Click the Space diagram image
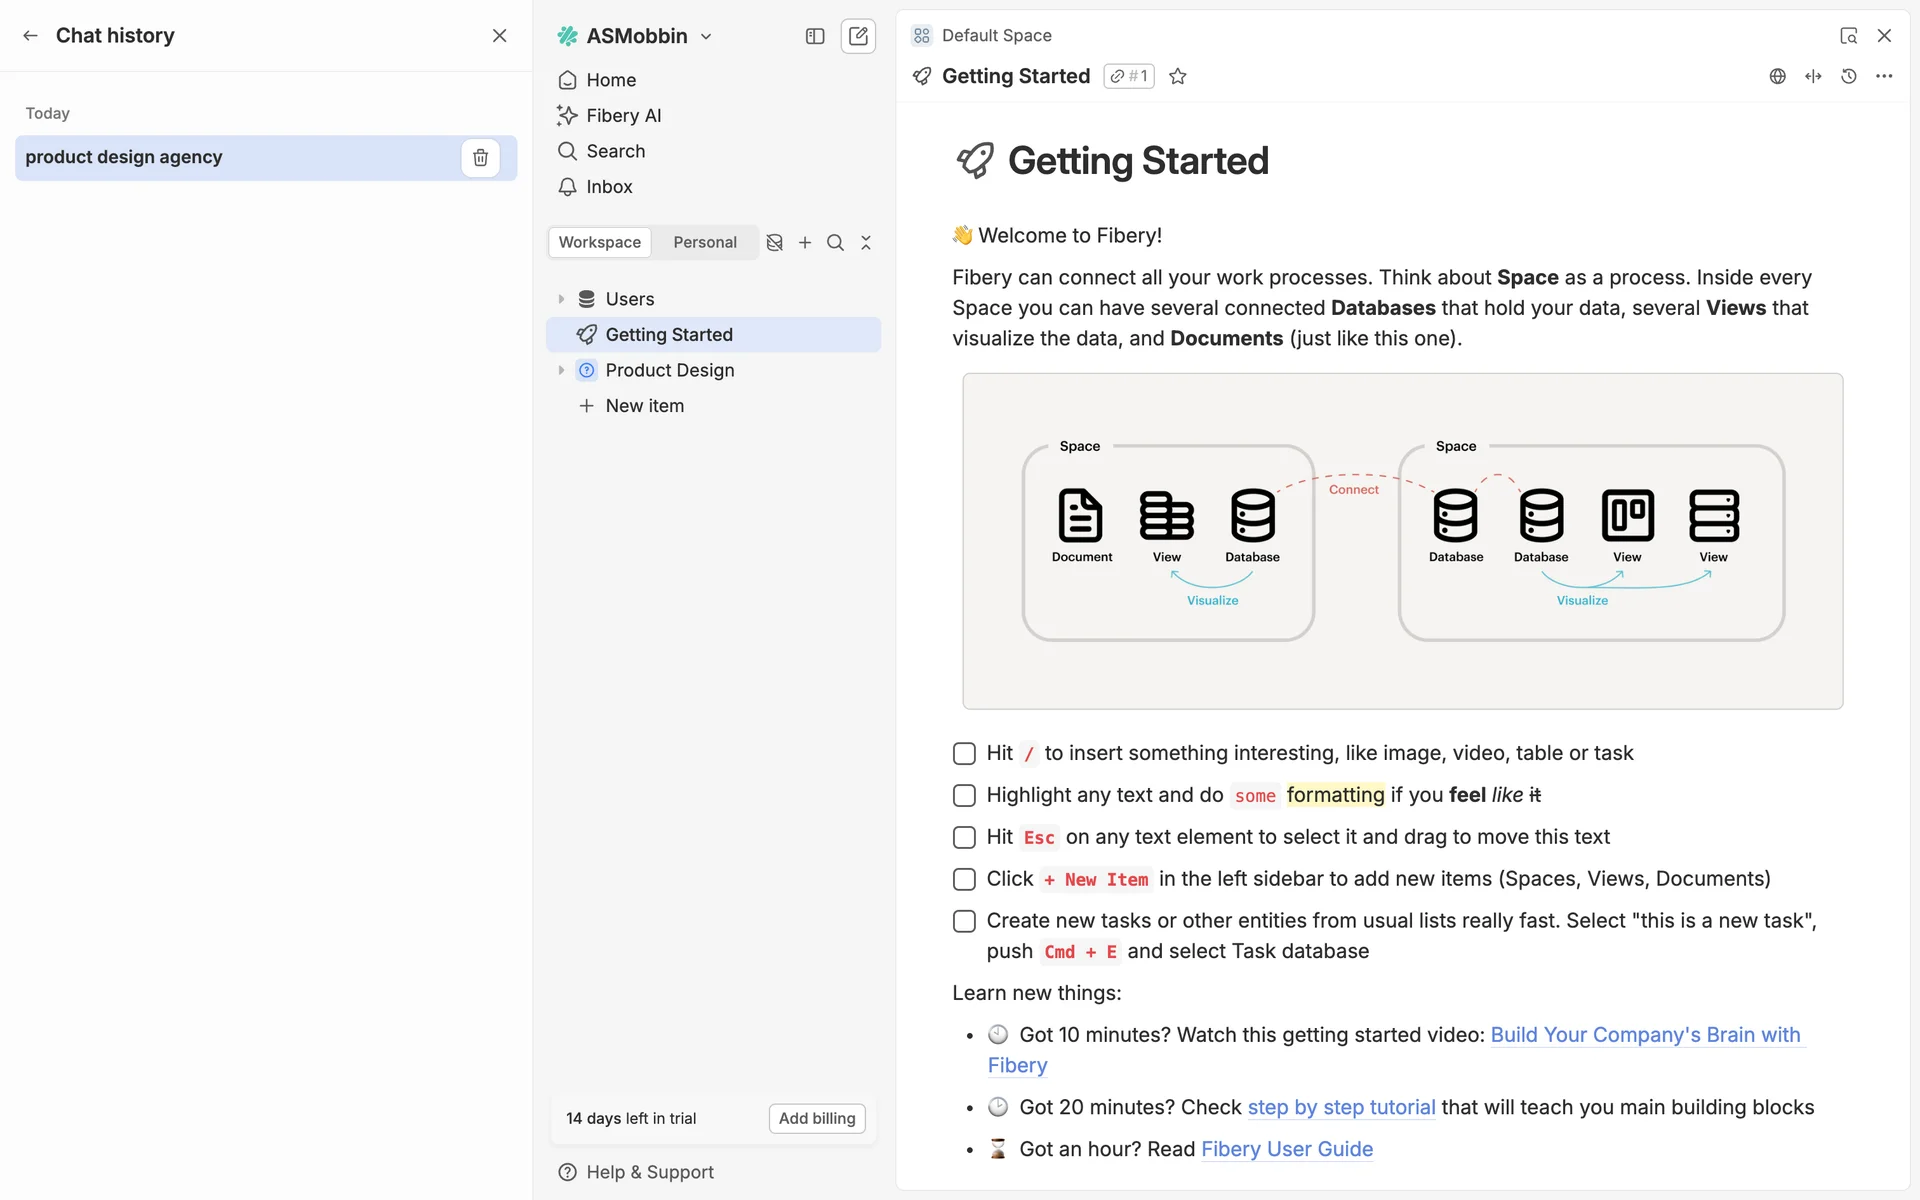The image size is (1920, 1200). tap(1402, 541)
